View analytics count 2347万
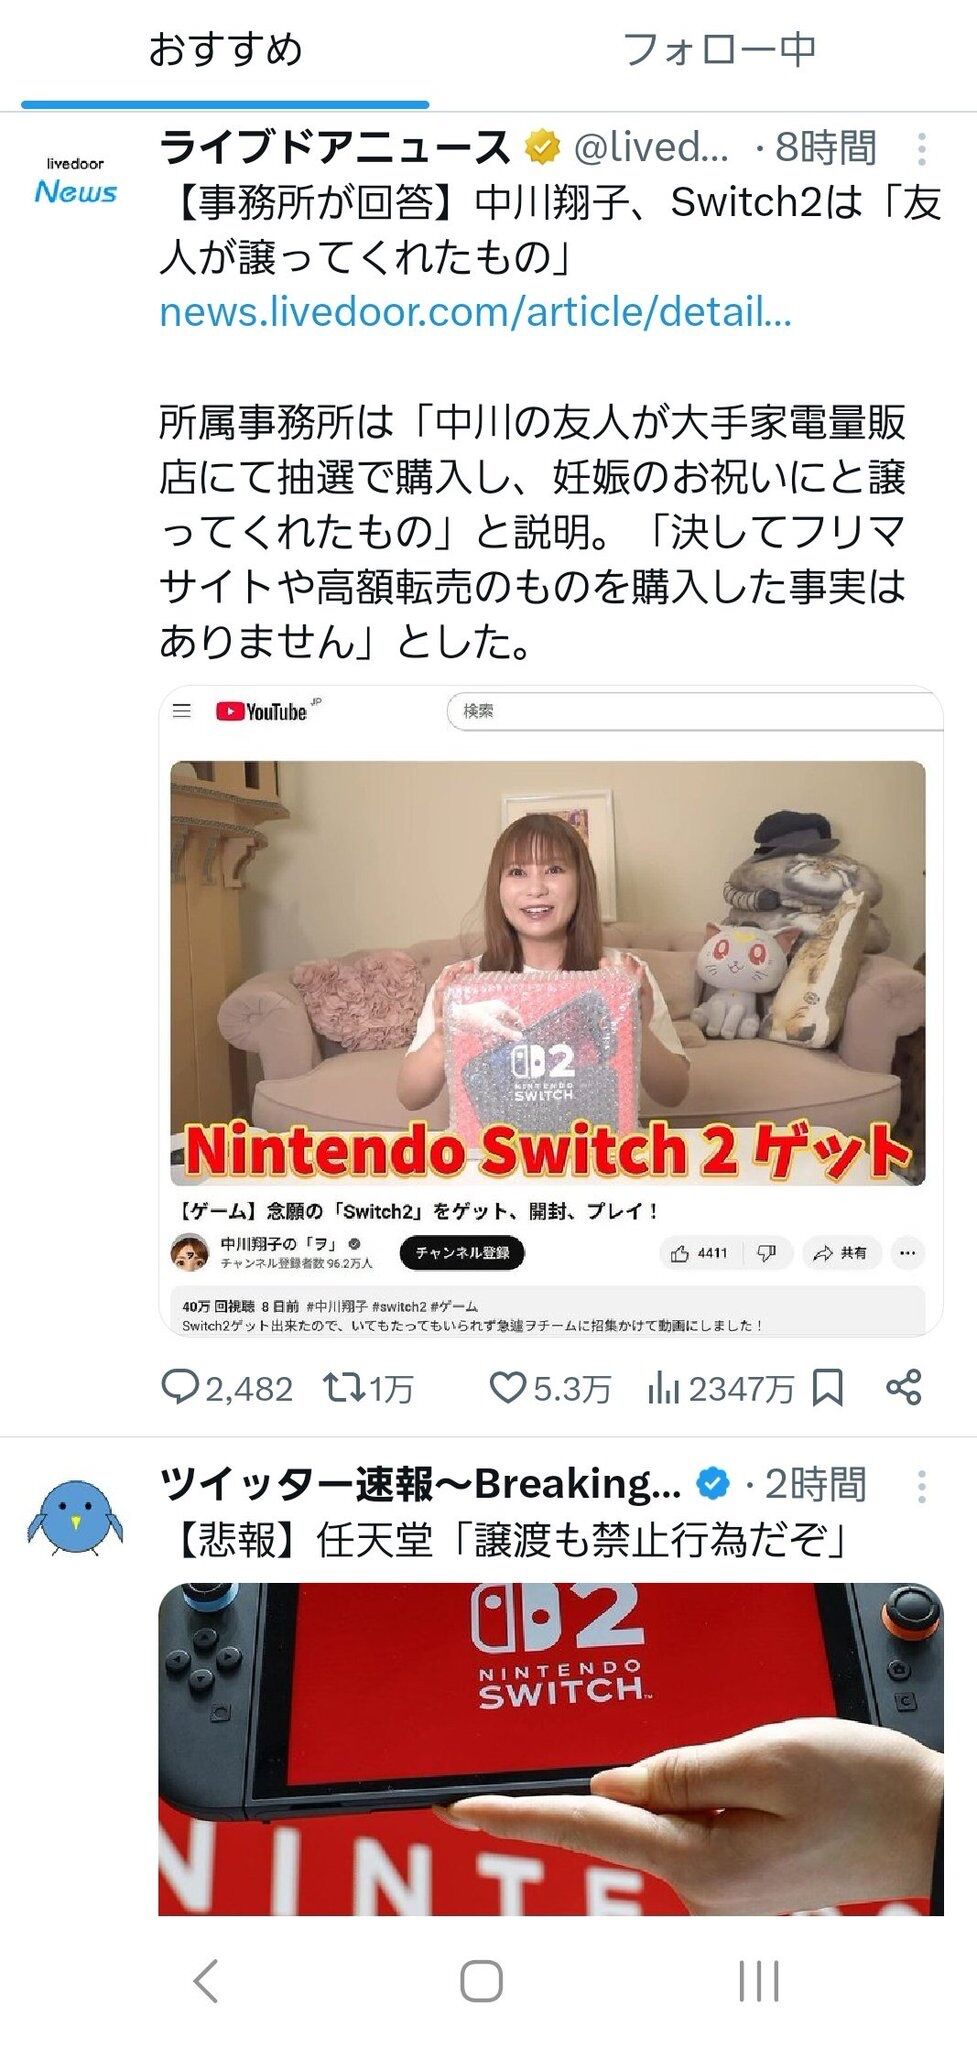Viewport: 977px width, 2048px height. tap(720, 1388)
